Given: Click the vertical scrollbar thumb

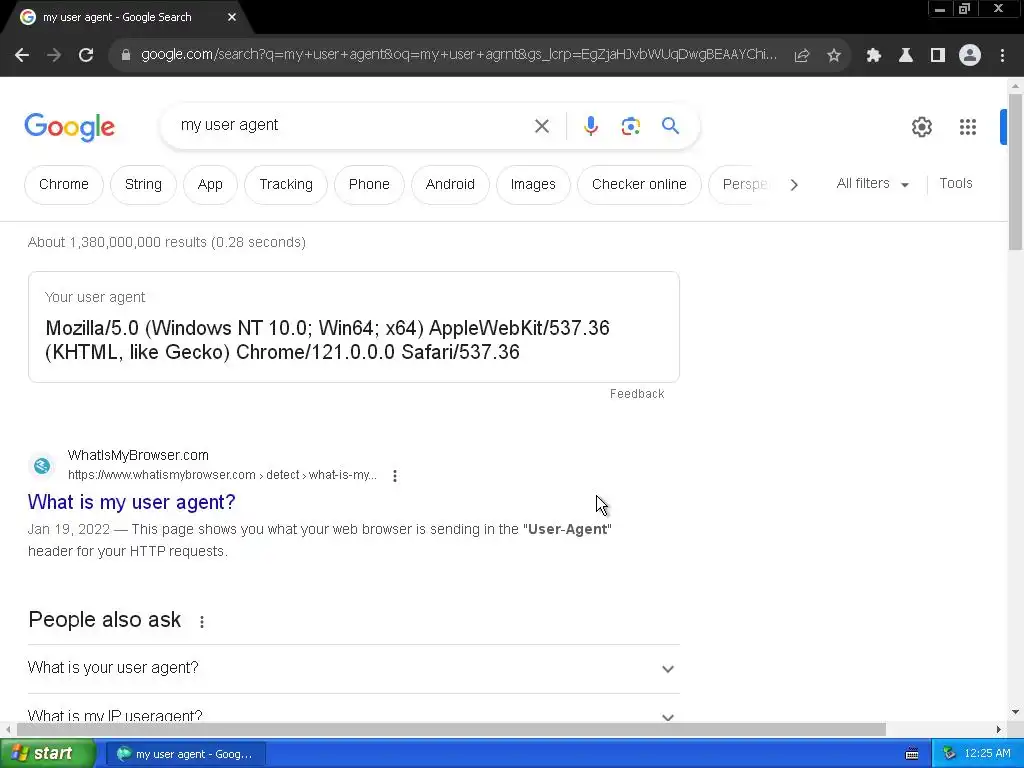Looking at the screenshot, I should coord(1015,172).
